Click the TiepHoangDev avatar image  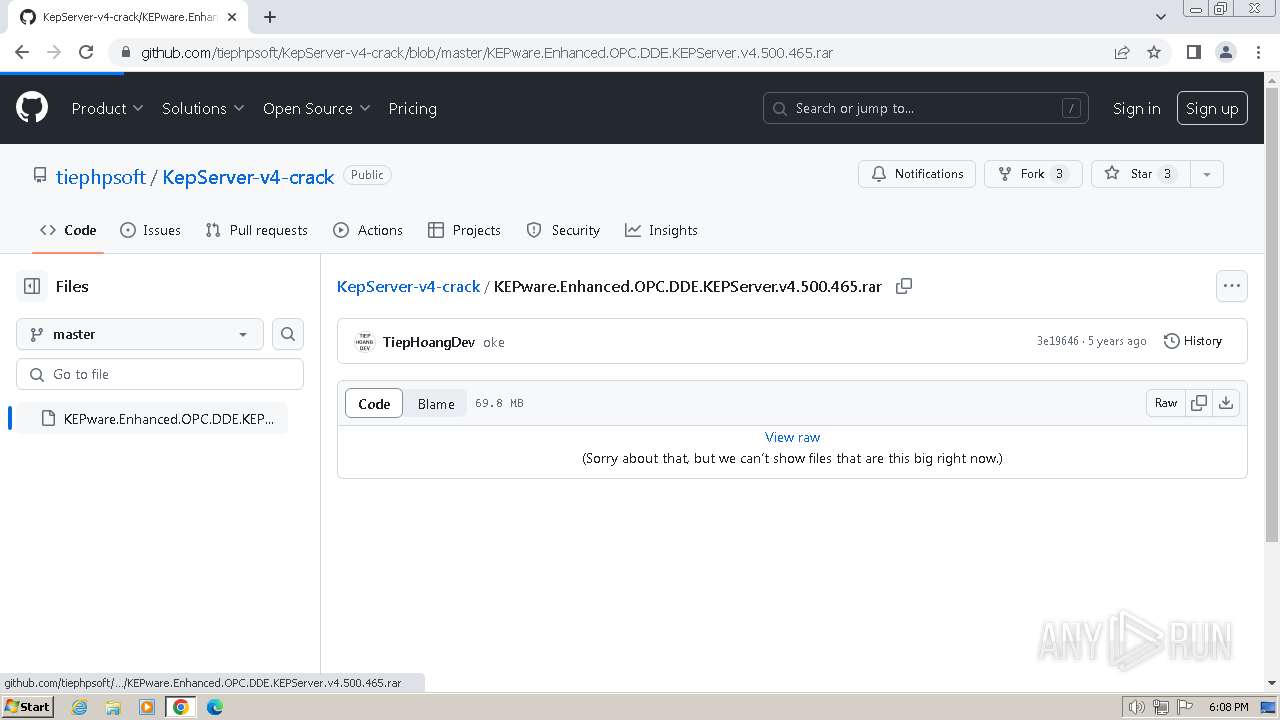[364, 342]
